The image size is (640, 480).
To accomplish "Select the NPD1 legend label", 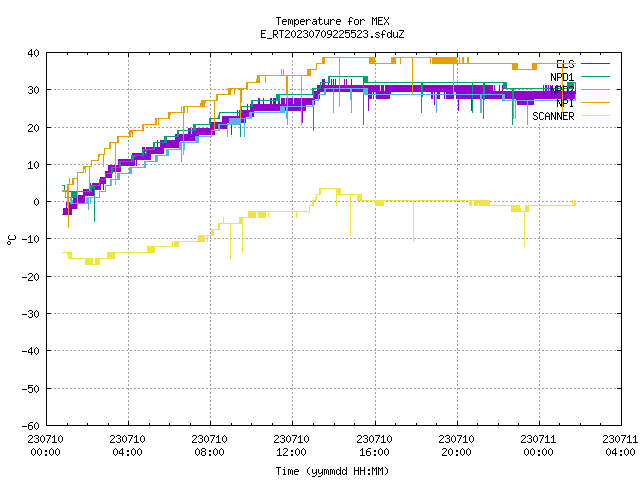I will (562, 77).
